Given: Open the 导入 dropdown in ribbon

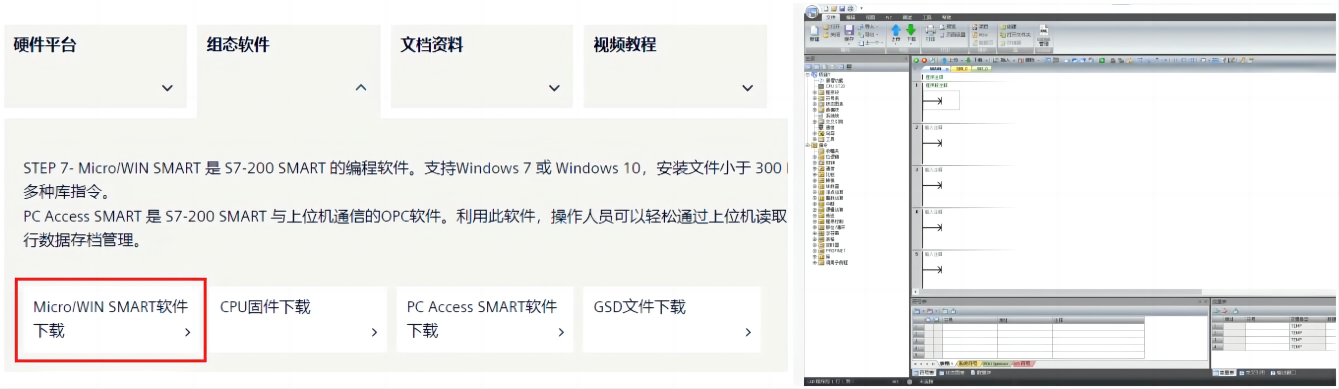Looking at the screenshot, I should coord(868,26).
